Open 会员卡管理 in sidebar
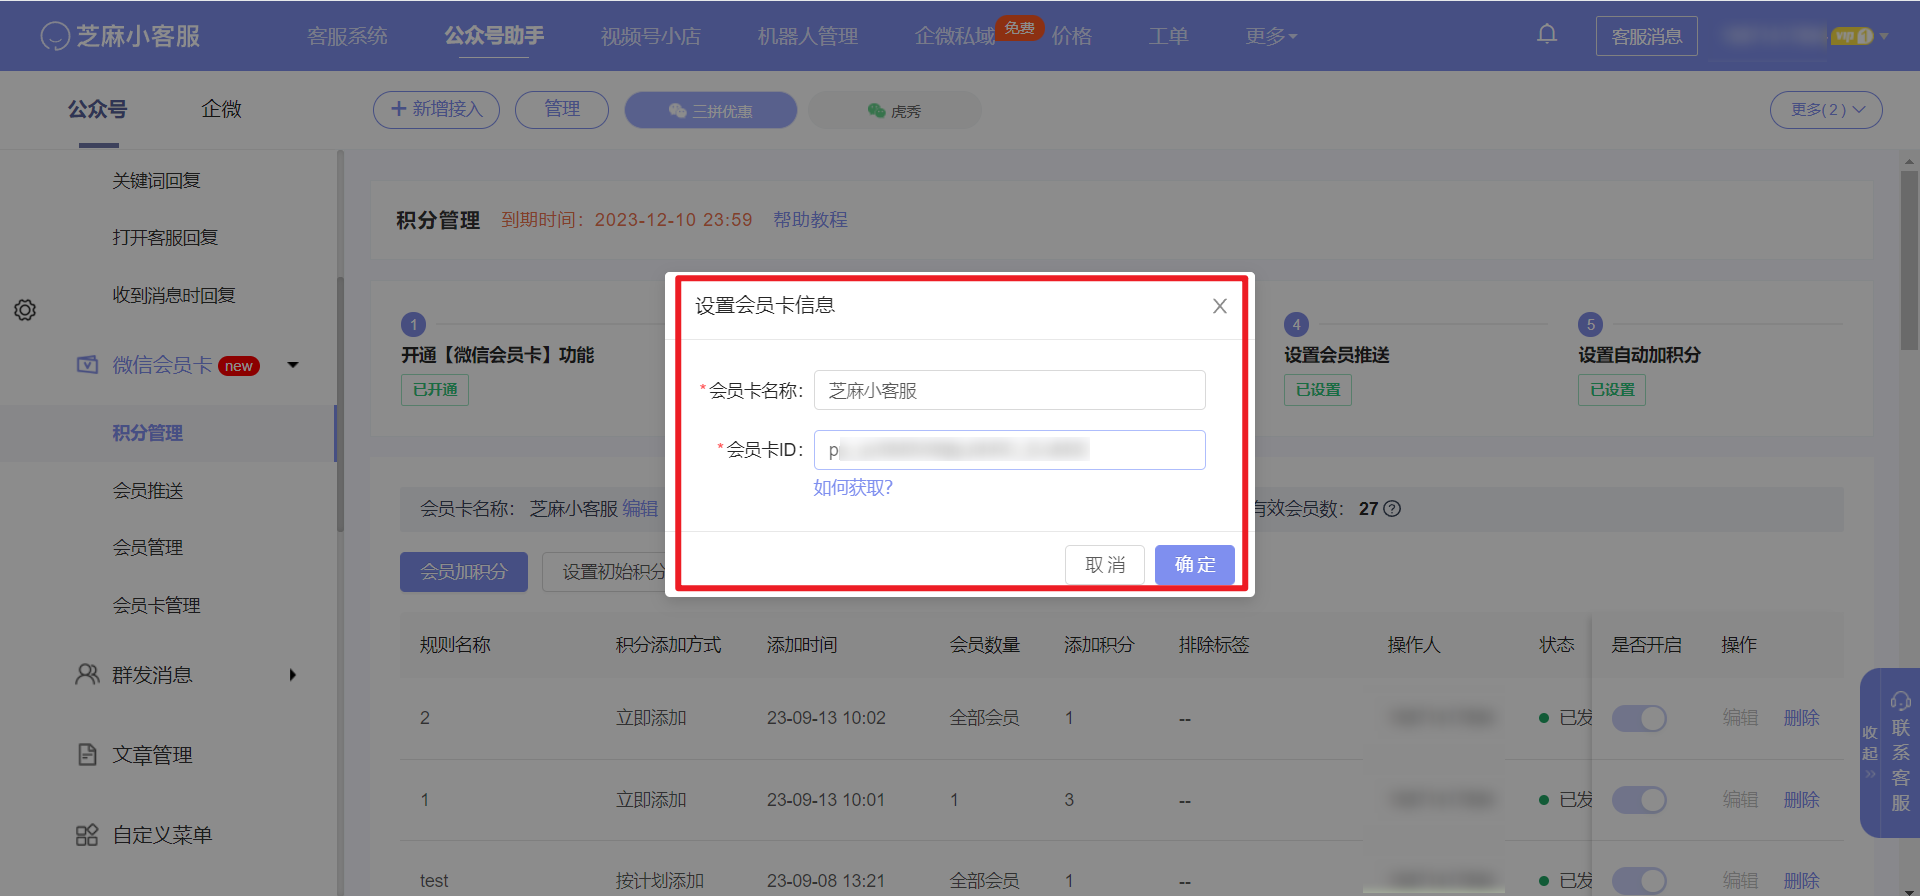The width and height of the screenshot is (1920, 896). [x=157, y=606]
